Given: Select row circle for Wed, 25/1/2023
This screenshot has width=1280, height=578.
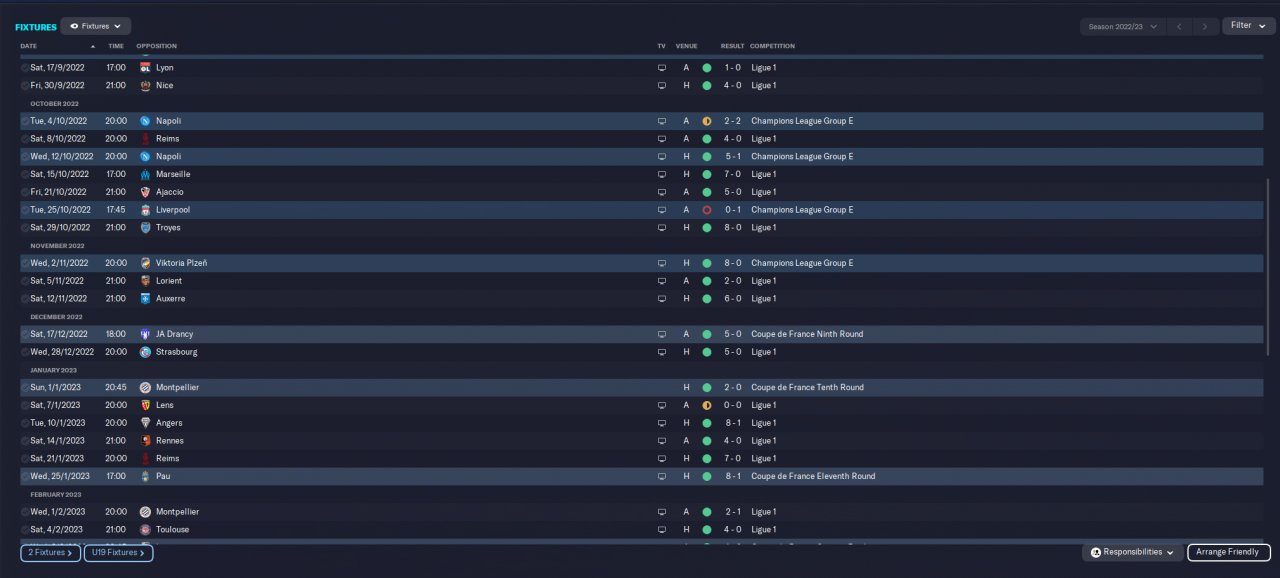Looking at the screenshot, I should [x=25, y=476].
